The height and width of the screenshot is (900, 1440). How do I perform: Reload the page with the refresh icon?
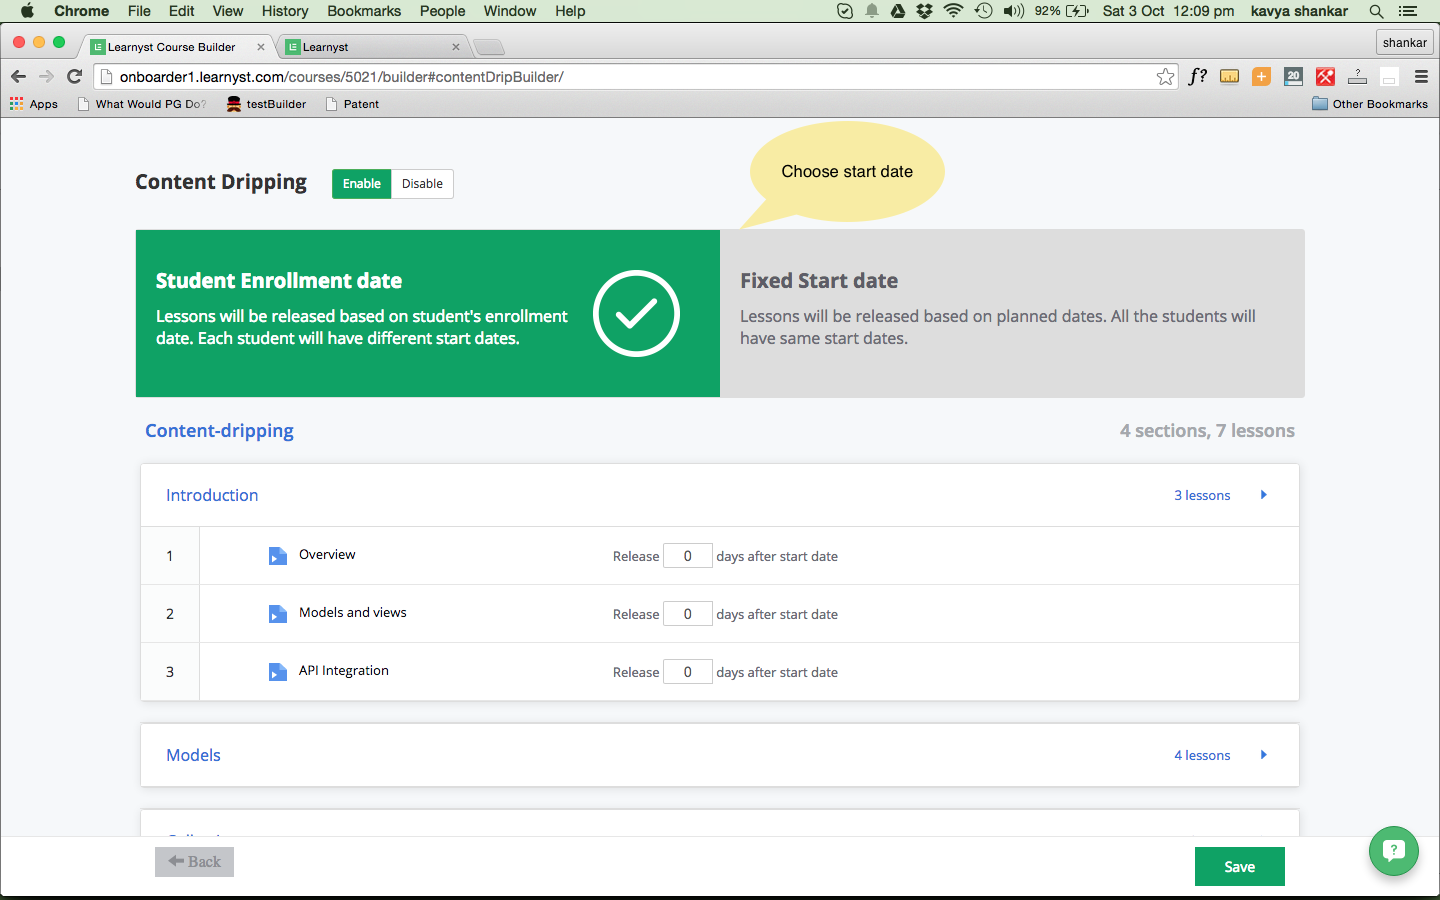pos(74,77)
